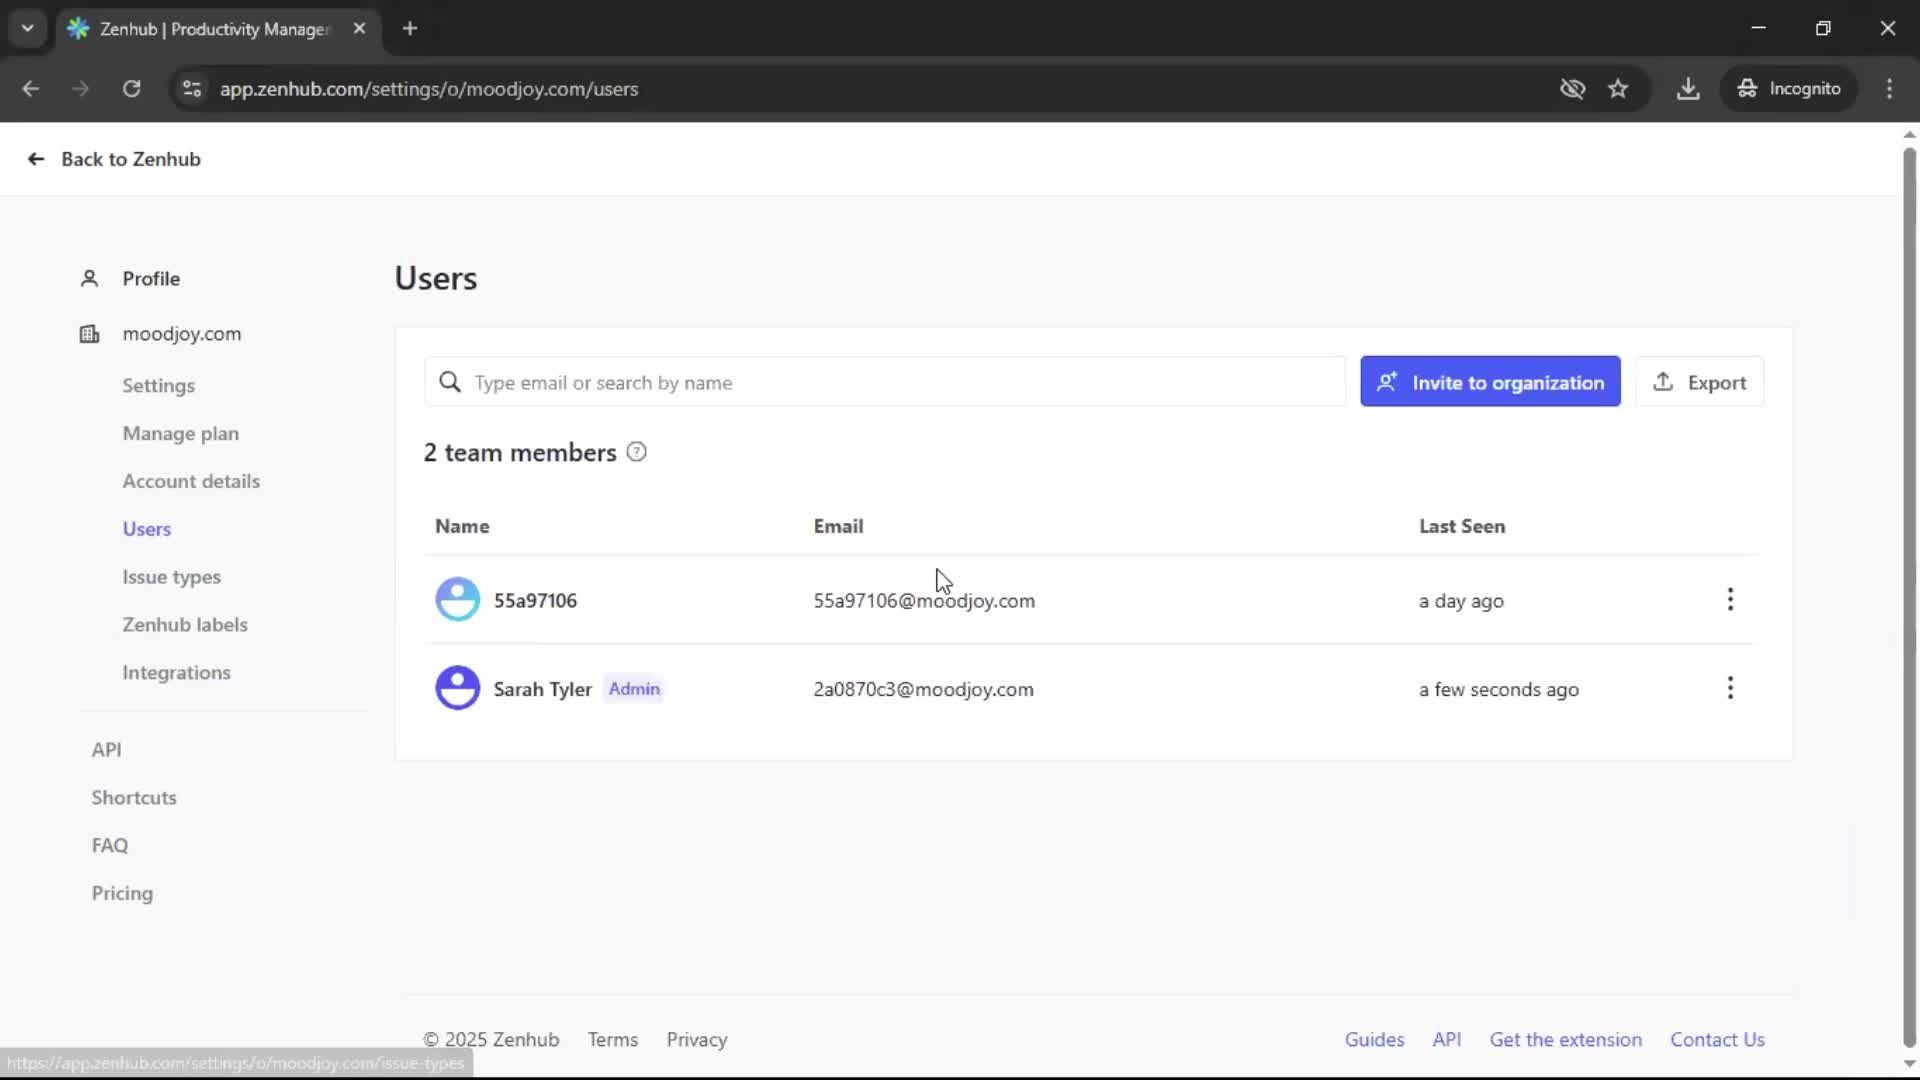
Task: Open site information icon in address bar
Action: [191, 89]
